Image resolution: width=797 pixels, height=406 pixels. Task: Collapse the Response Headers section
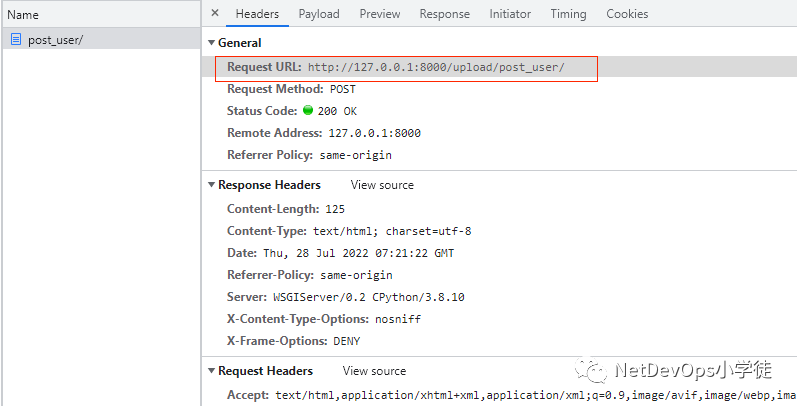tap(211, 185)
